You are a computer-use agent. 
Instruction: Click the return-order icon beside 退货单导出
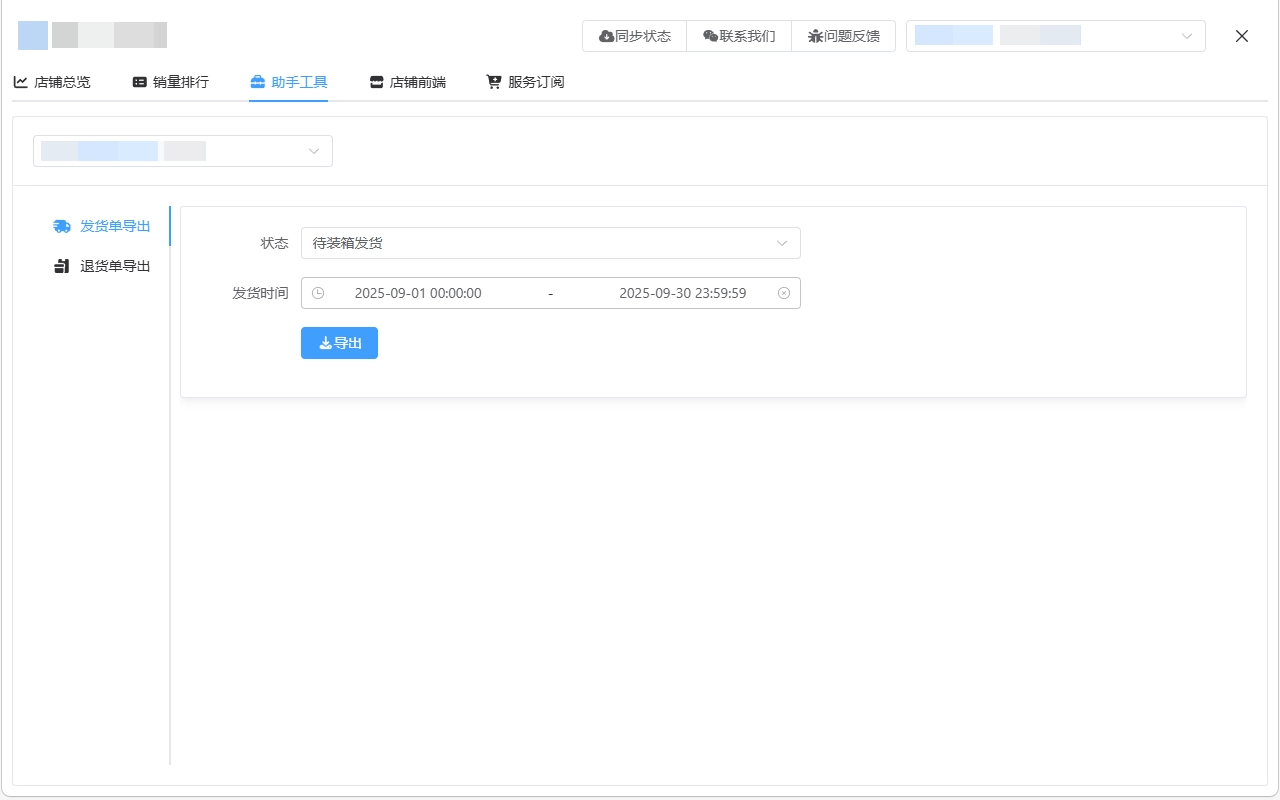click(x=61, y=266)
